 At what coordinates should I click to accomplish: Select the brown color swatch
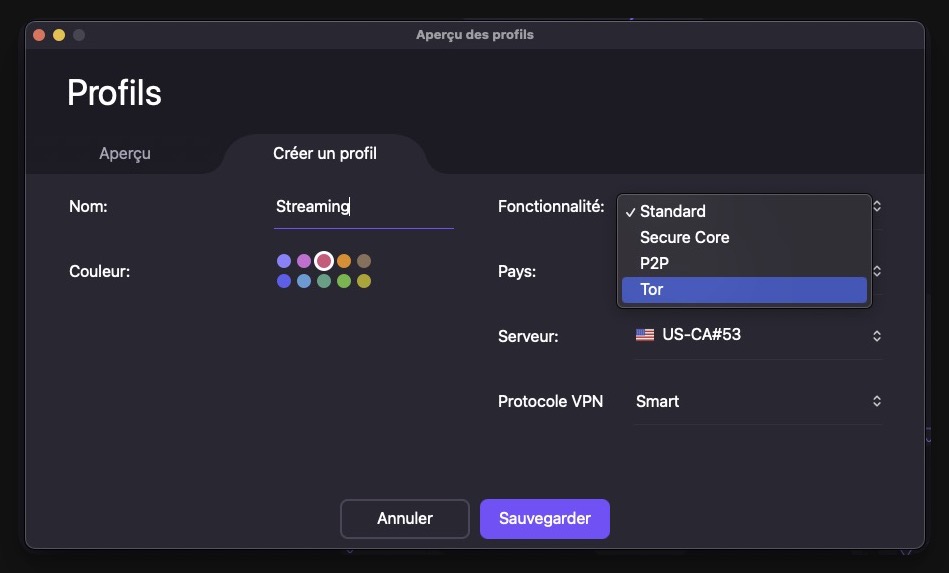[x=364, y=261]
